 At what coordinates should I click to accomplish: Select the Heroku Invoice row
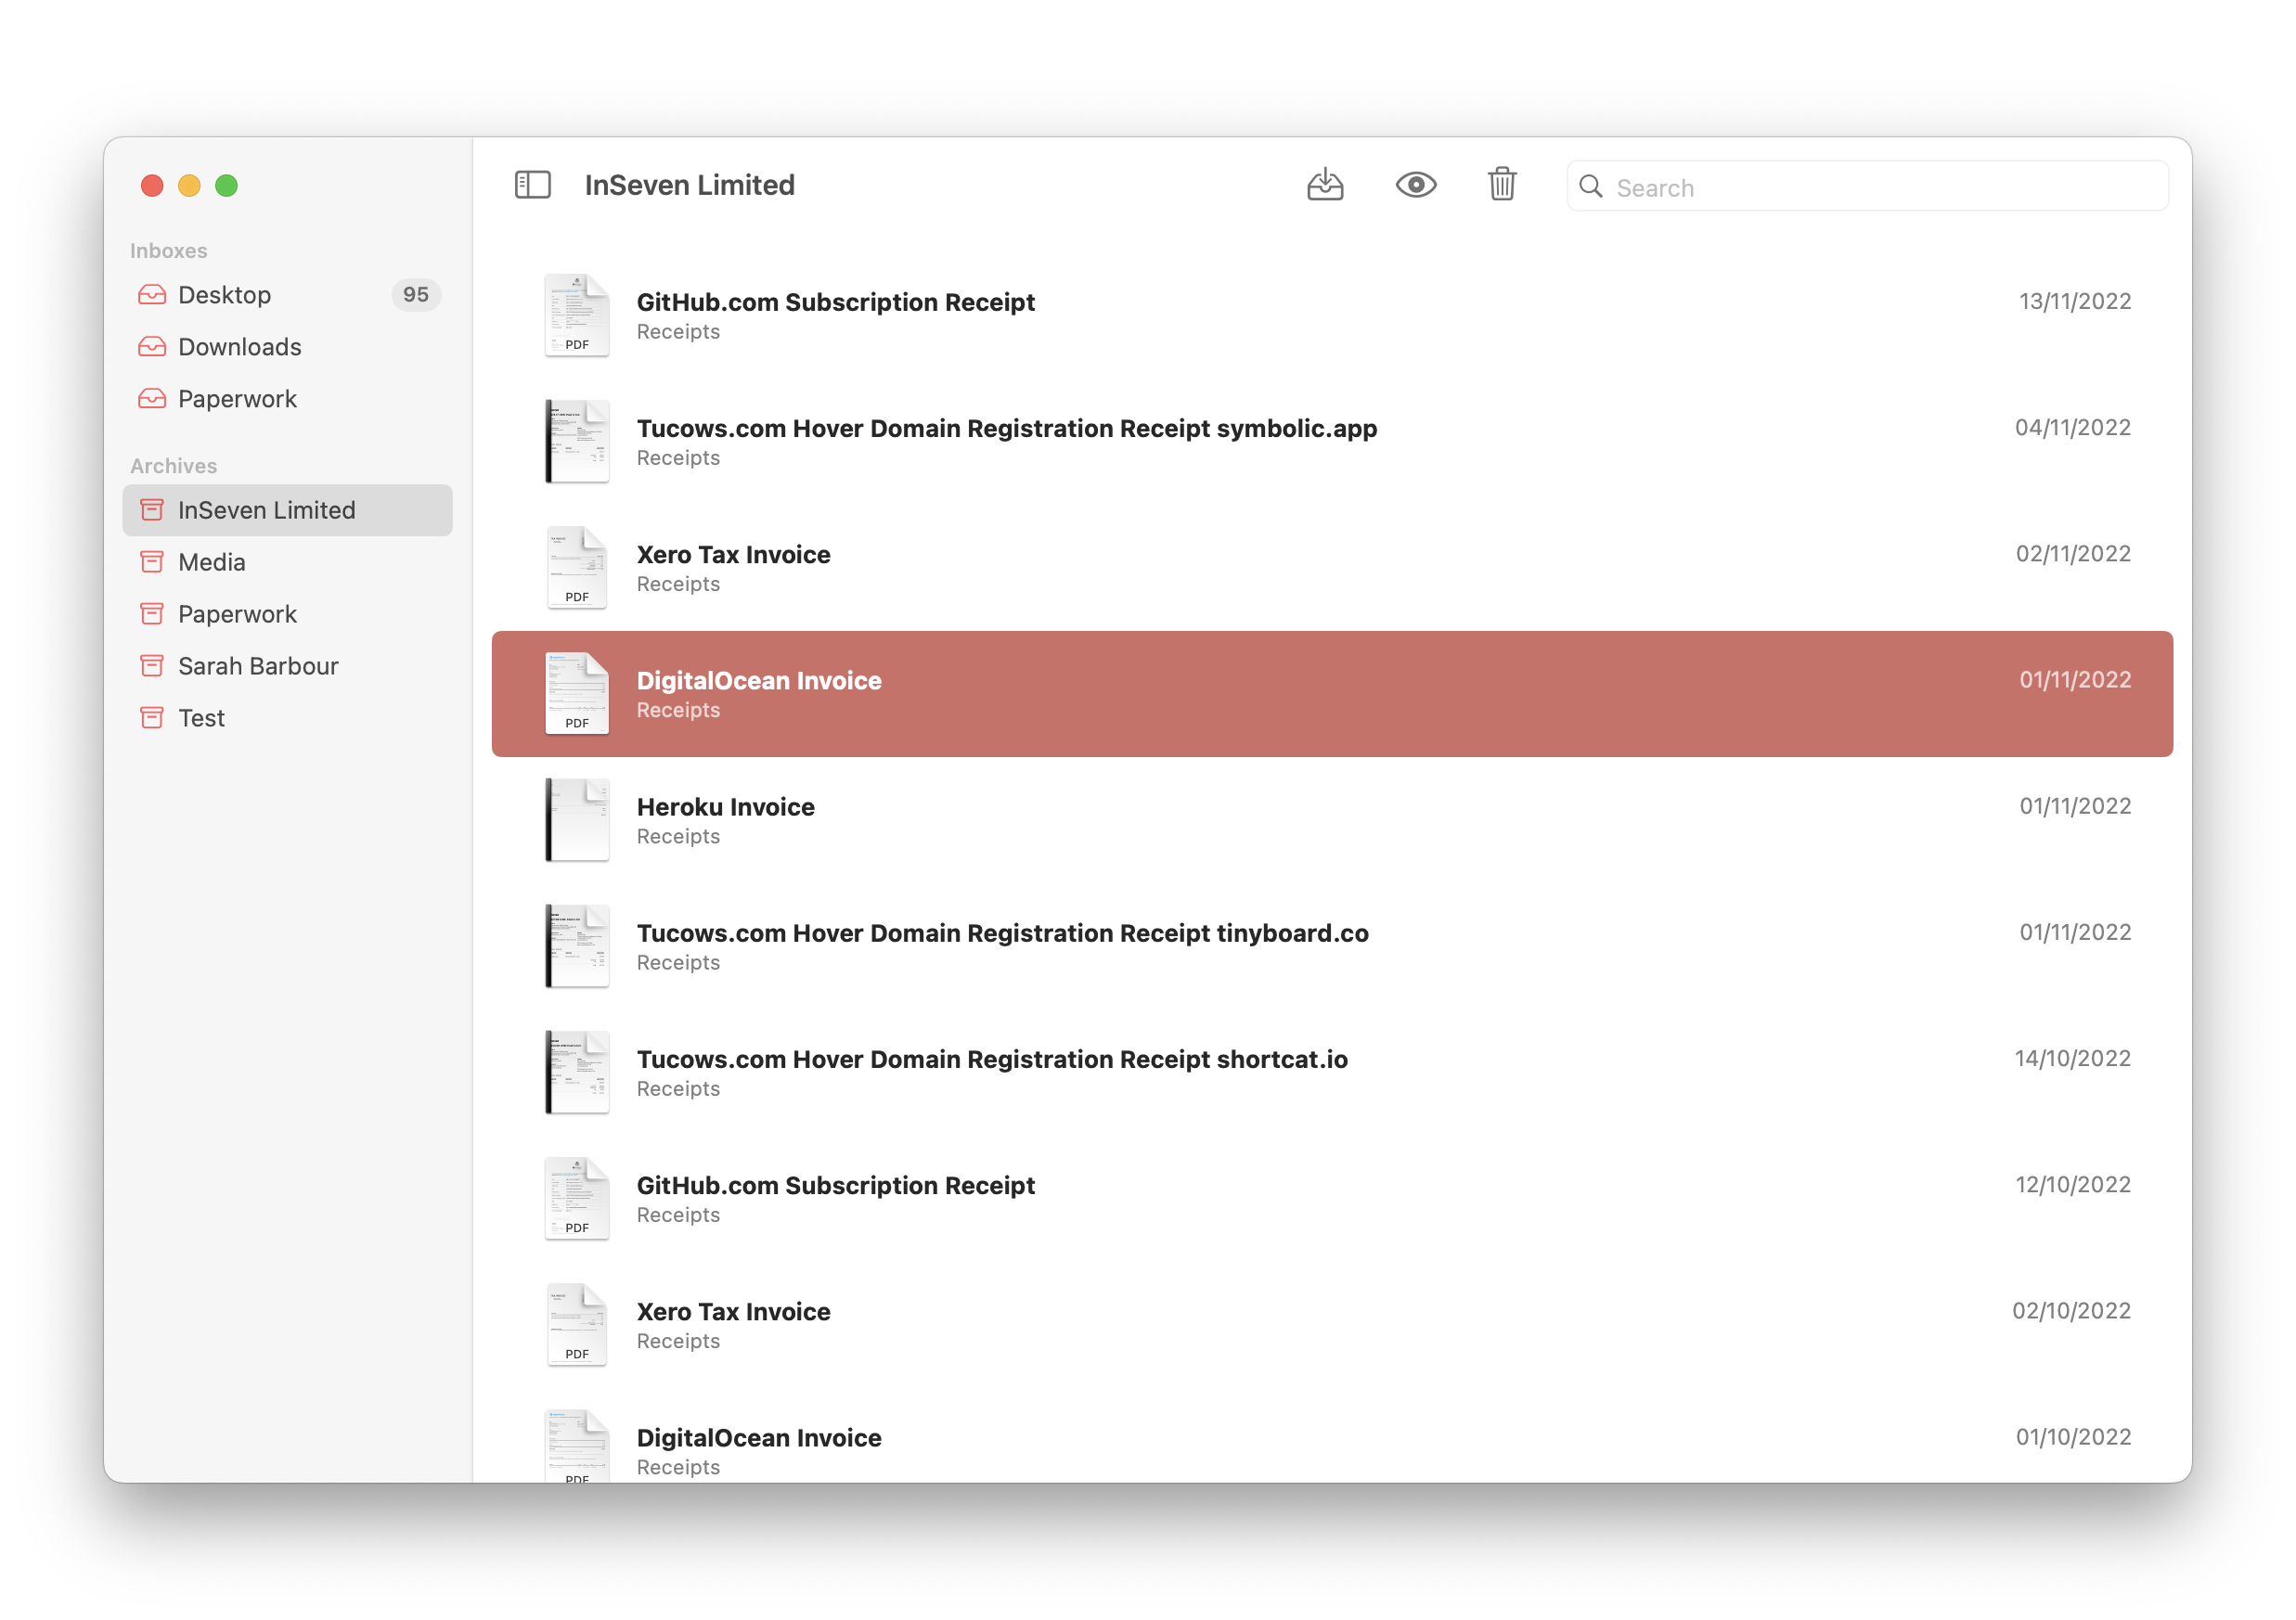1332,820
